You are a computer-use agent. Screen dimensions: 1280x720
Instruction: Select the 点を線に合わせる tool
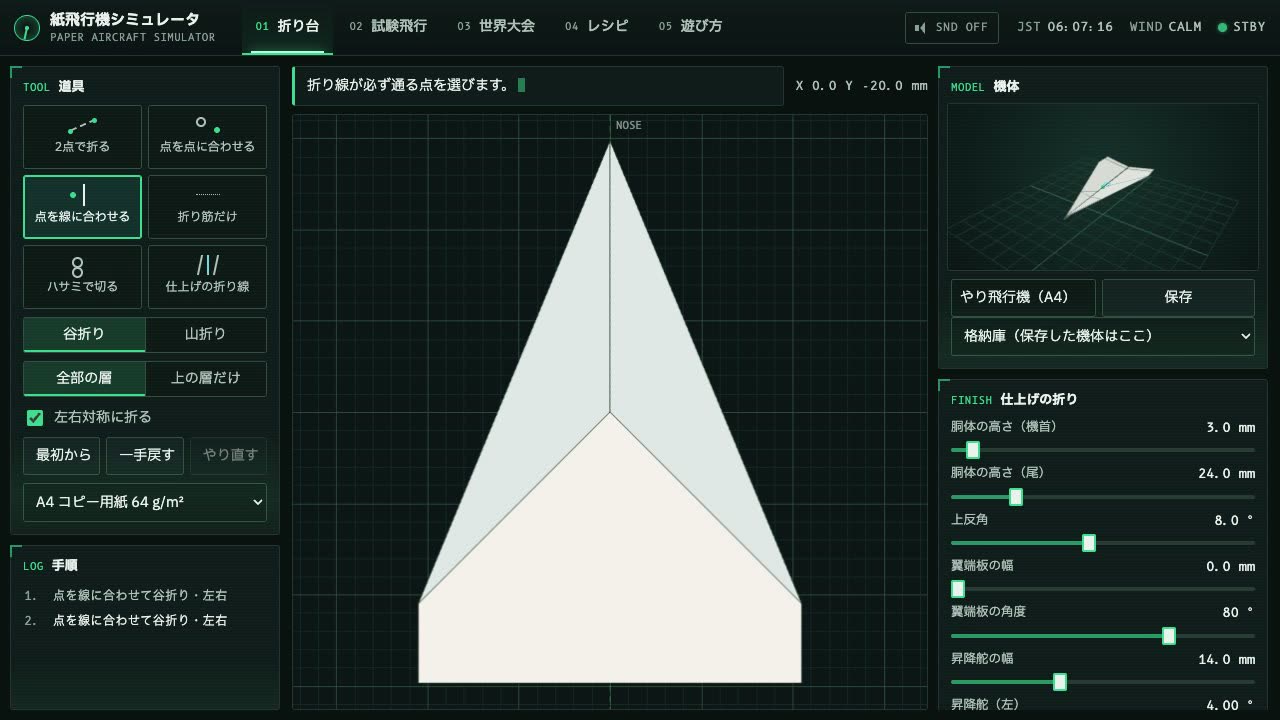pos(82,207)
